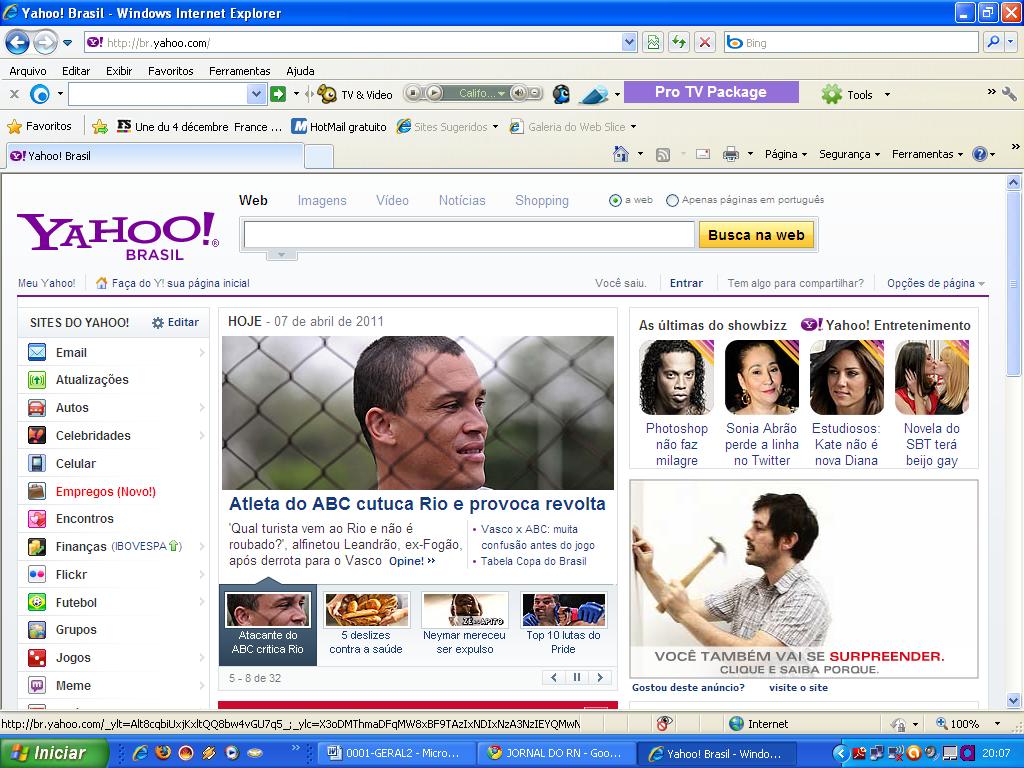Click the Refresh page icon beside address bar

click(679, 43)
